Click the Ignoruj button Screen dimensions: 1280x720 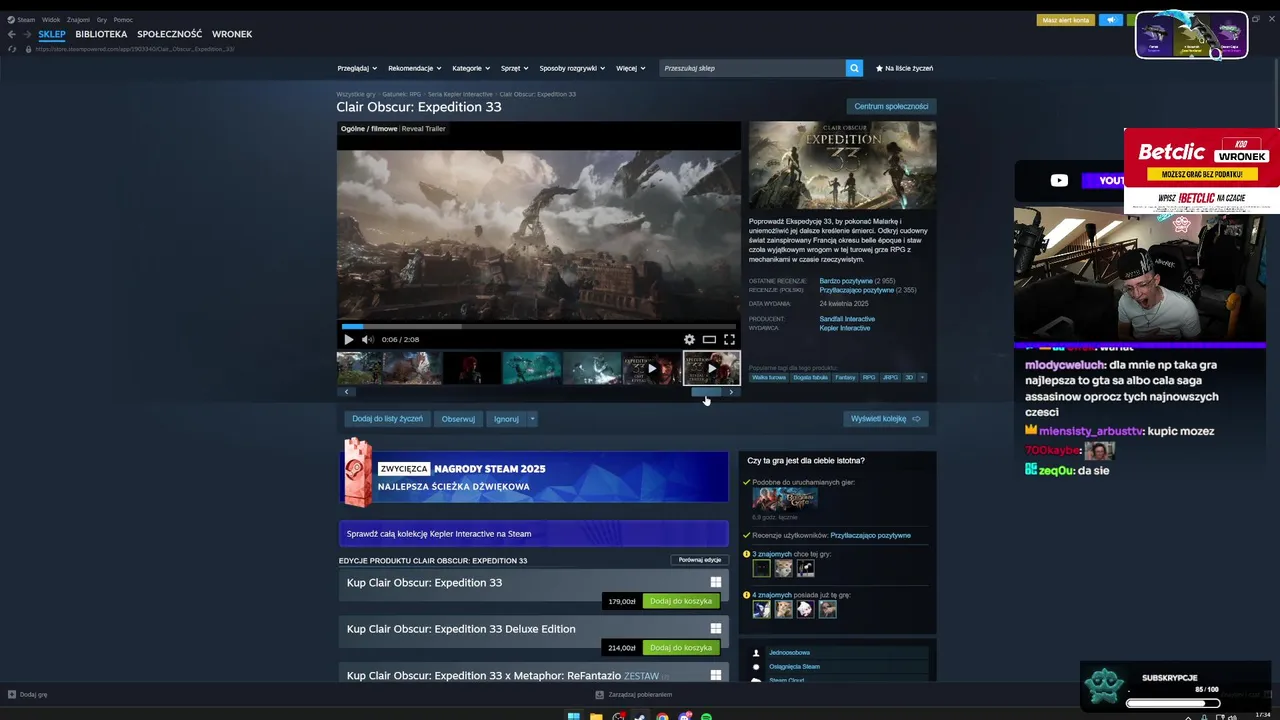506,419
